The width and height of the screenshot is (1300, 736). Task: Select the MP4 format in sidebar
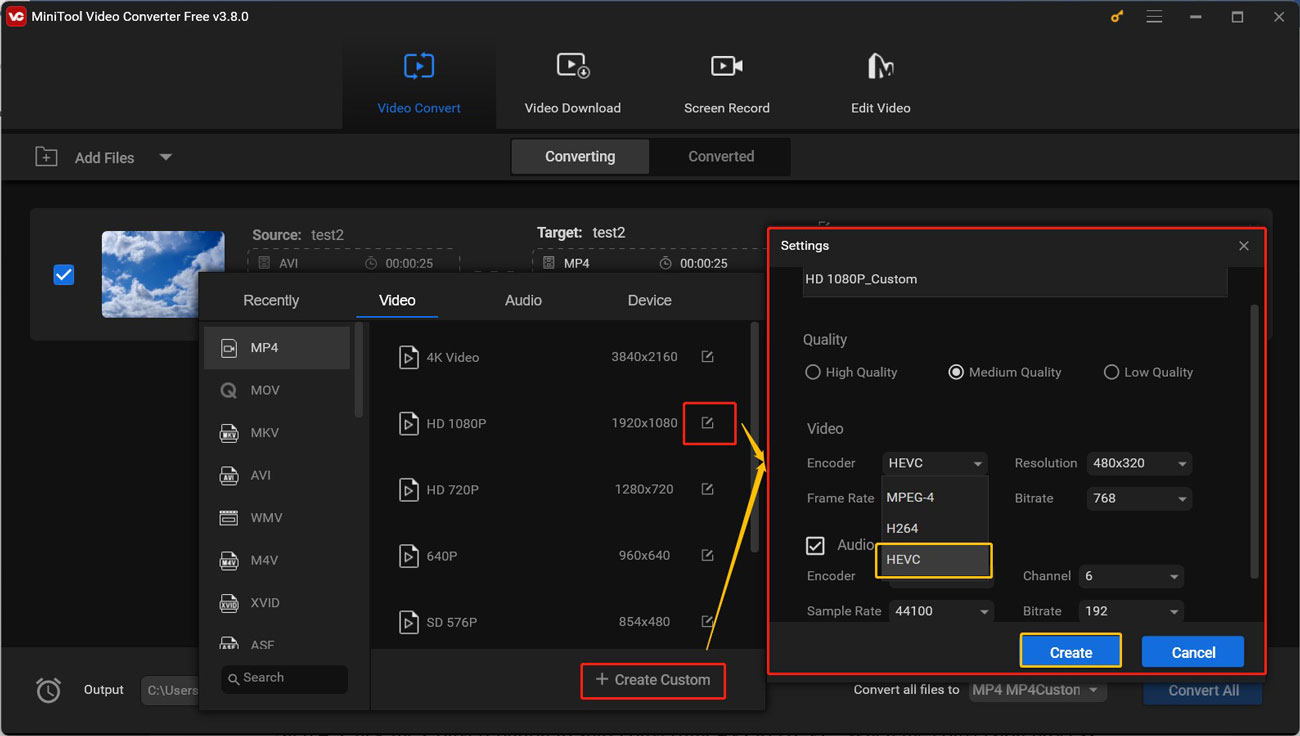click(277, 348)
